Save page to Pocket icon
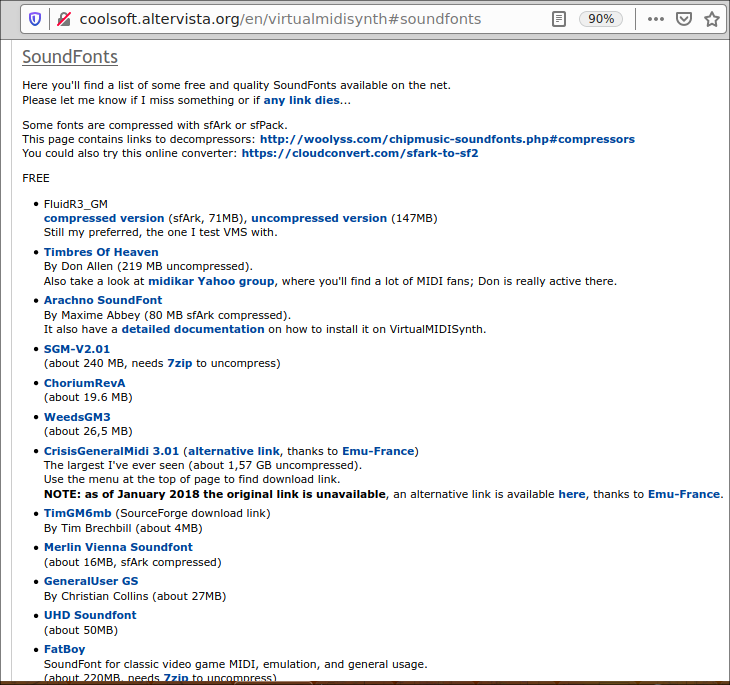Viewport: 730px width, 685px height. click(x=683, y=19)
